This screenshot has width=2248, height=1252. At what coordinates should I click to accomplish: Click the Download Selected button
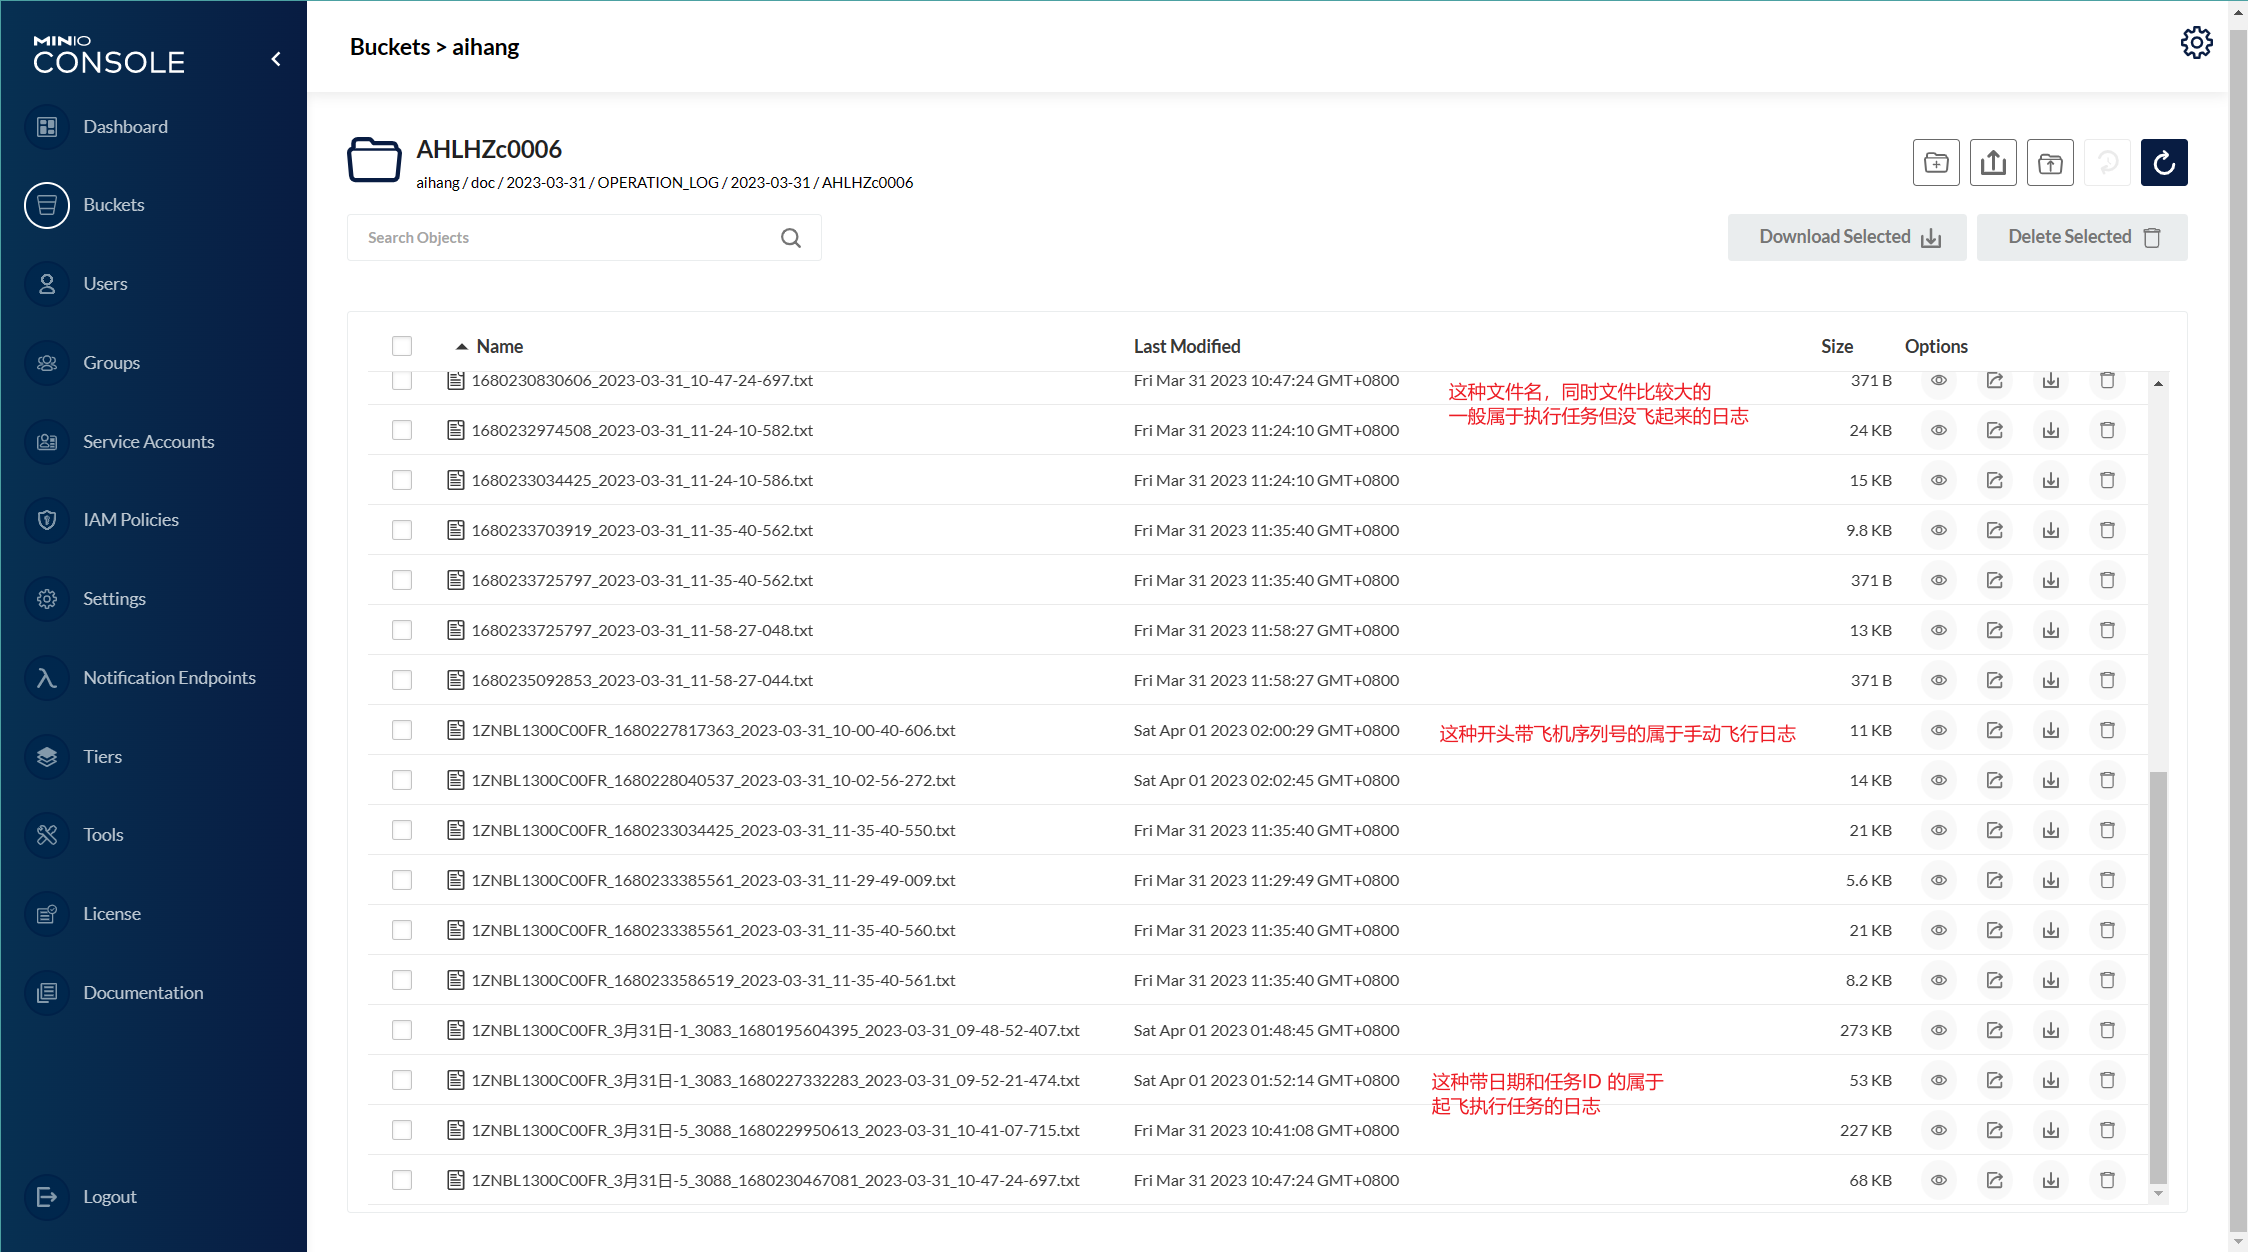tap(1846, 237)
